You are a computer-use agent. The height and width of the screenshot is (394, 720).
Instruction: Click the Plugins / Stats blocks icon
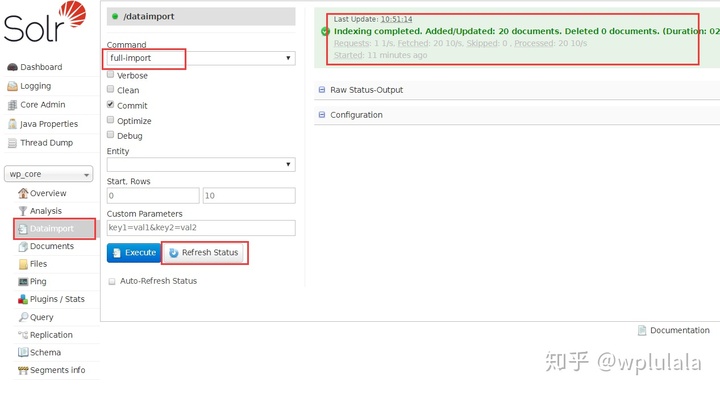click(23, 299)
